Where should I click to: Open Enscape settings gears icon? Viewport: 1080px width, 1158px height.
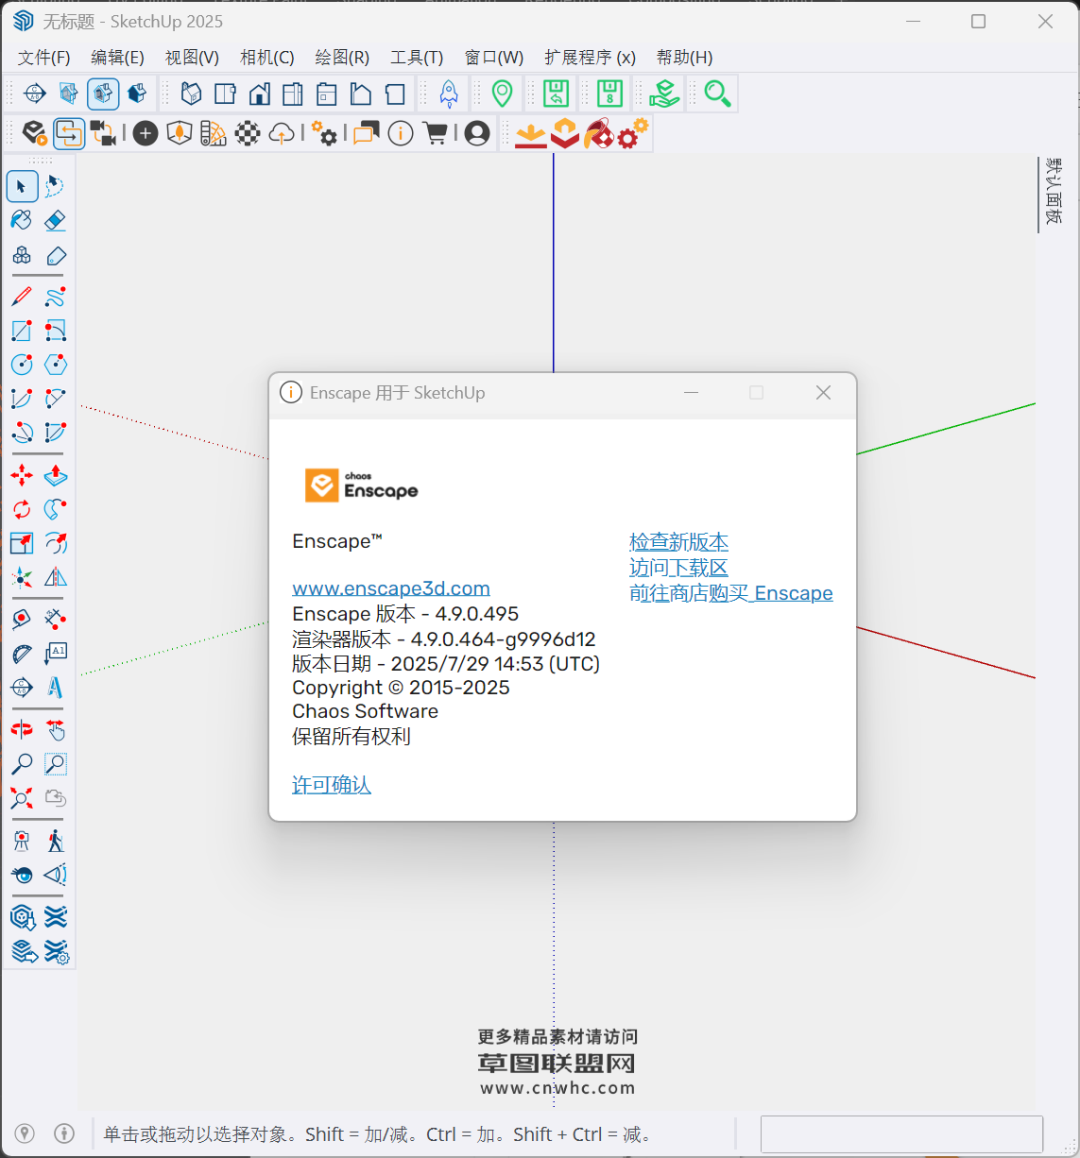point(324,134)
